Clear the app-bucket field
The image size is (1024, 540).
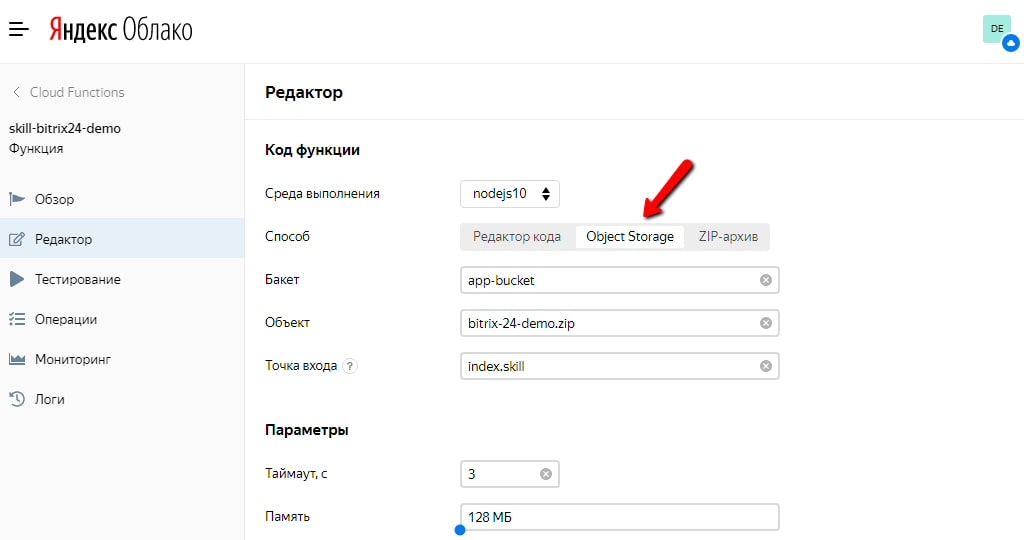[x=765, y=280]
